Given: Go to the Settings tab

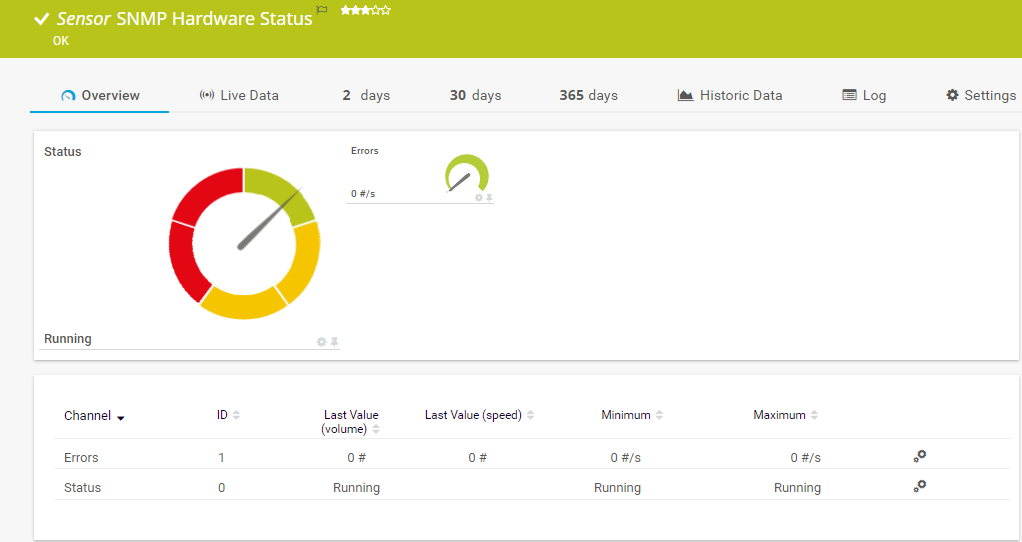Looking at the screenshot, I should pyautogui.click(x=980, y=96).
